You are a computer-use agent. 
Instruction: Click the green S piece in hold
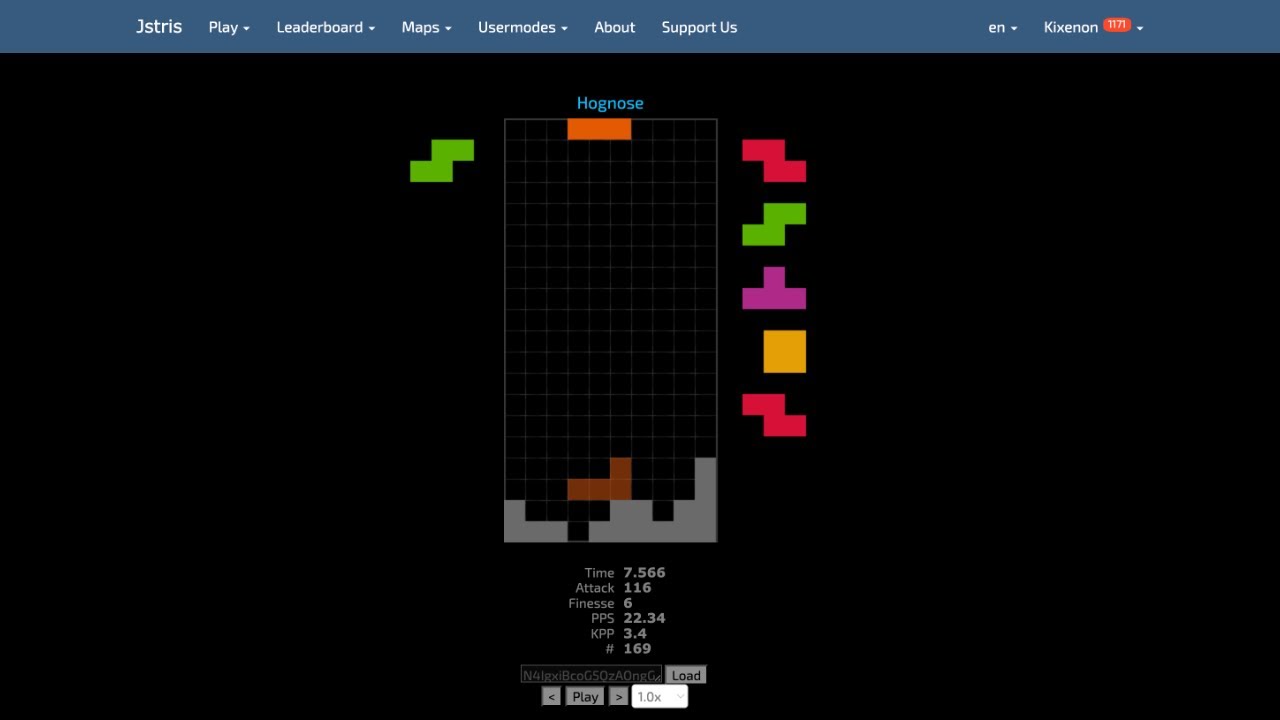(x=442, y=161)
